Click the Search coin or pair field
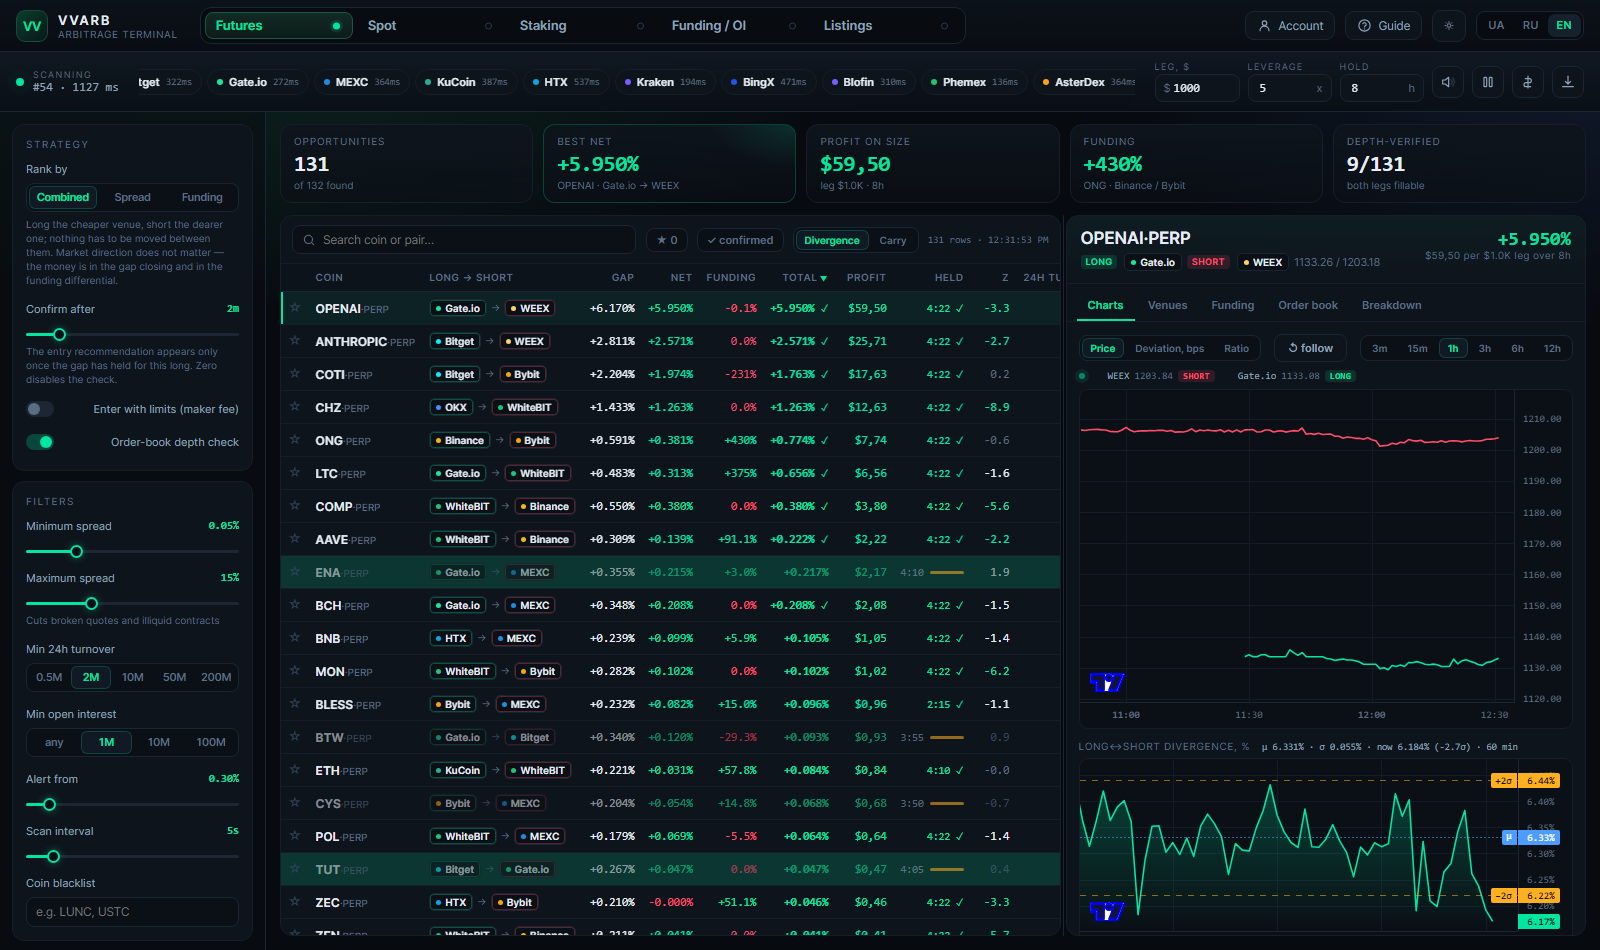Image resolution: width=1600 pixels, height=950 pixels. tap(464, 240)
